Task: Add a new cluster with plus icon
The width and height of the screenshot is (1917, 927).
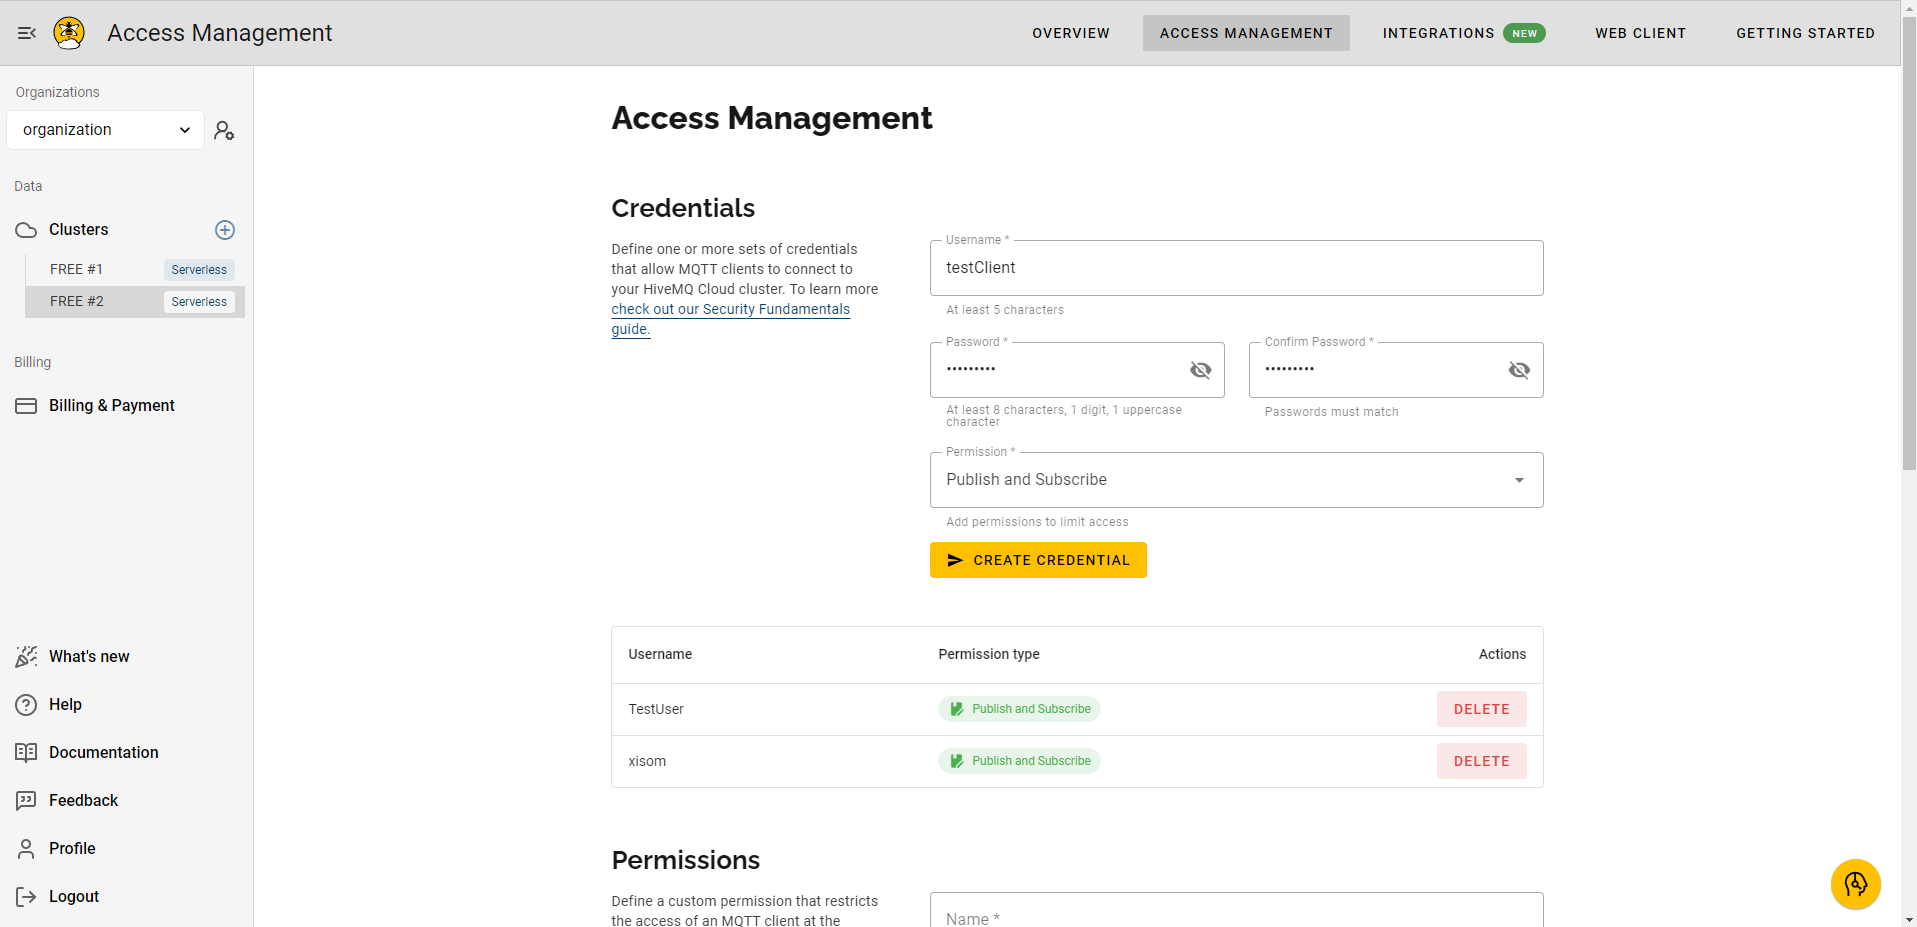Action: (x=225, y=230)
